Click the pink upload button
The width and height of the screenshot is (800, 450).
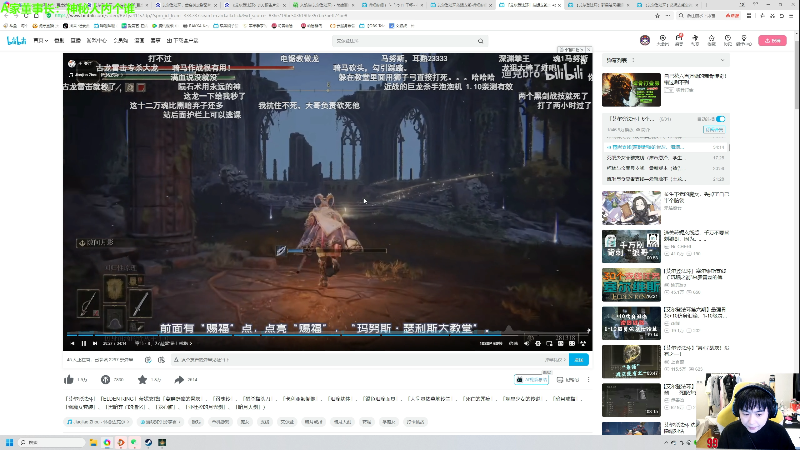coord(772,40)
